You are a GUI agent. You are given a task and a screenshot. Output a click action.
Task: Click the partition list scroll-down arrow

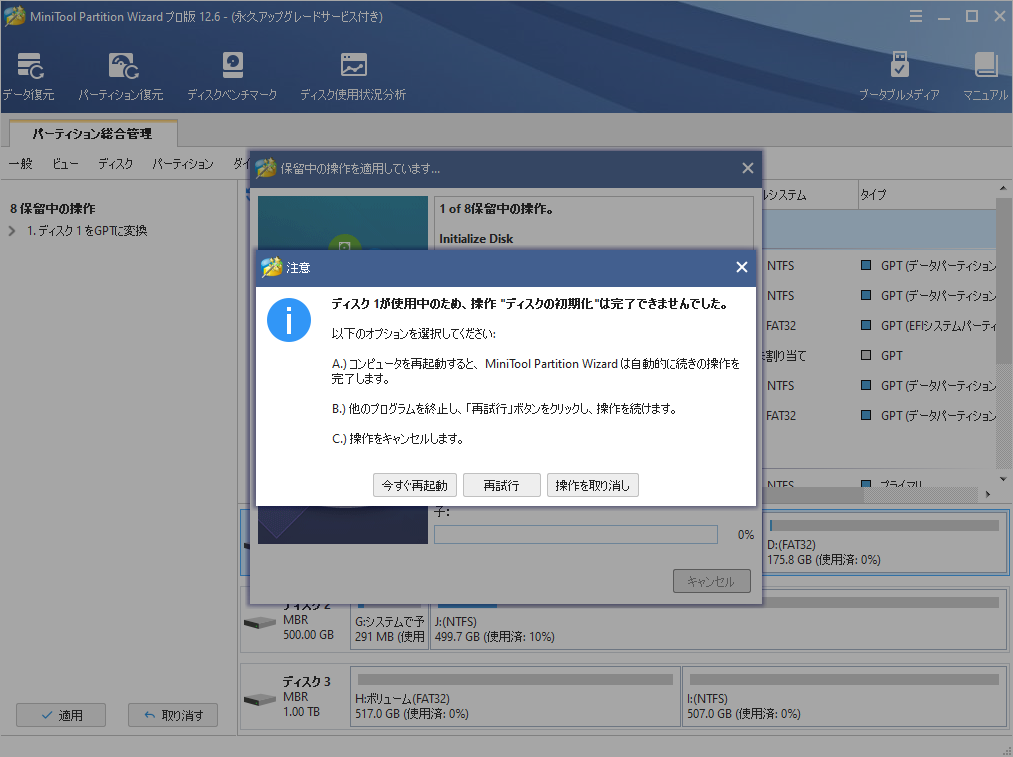pos(1003,479)
